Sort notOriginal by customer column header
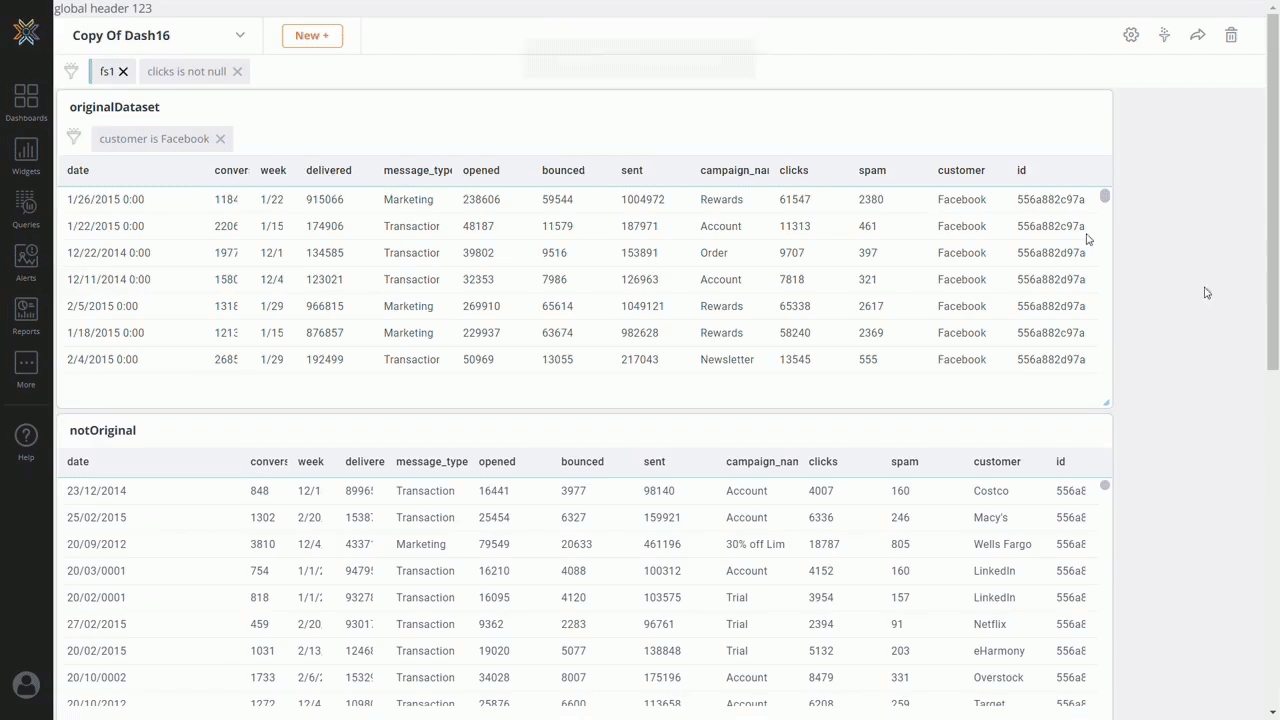Screen dimensions: 1280x720 [x=997, y=462]
